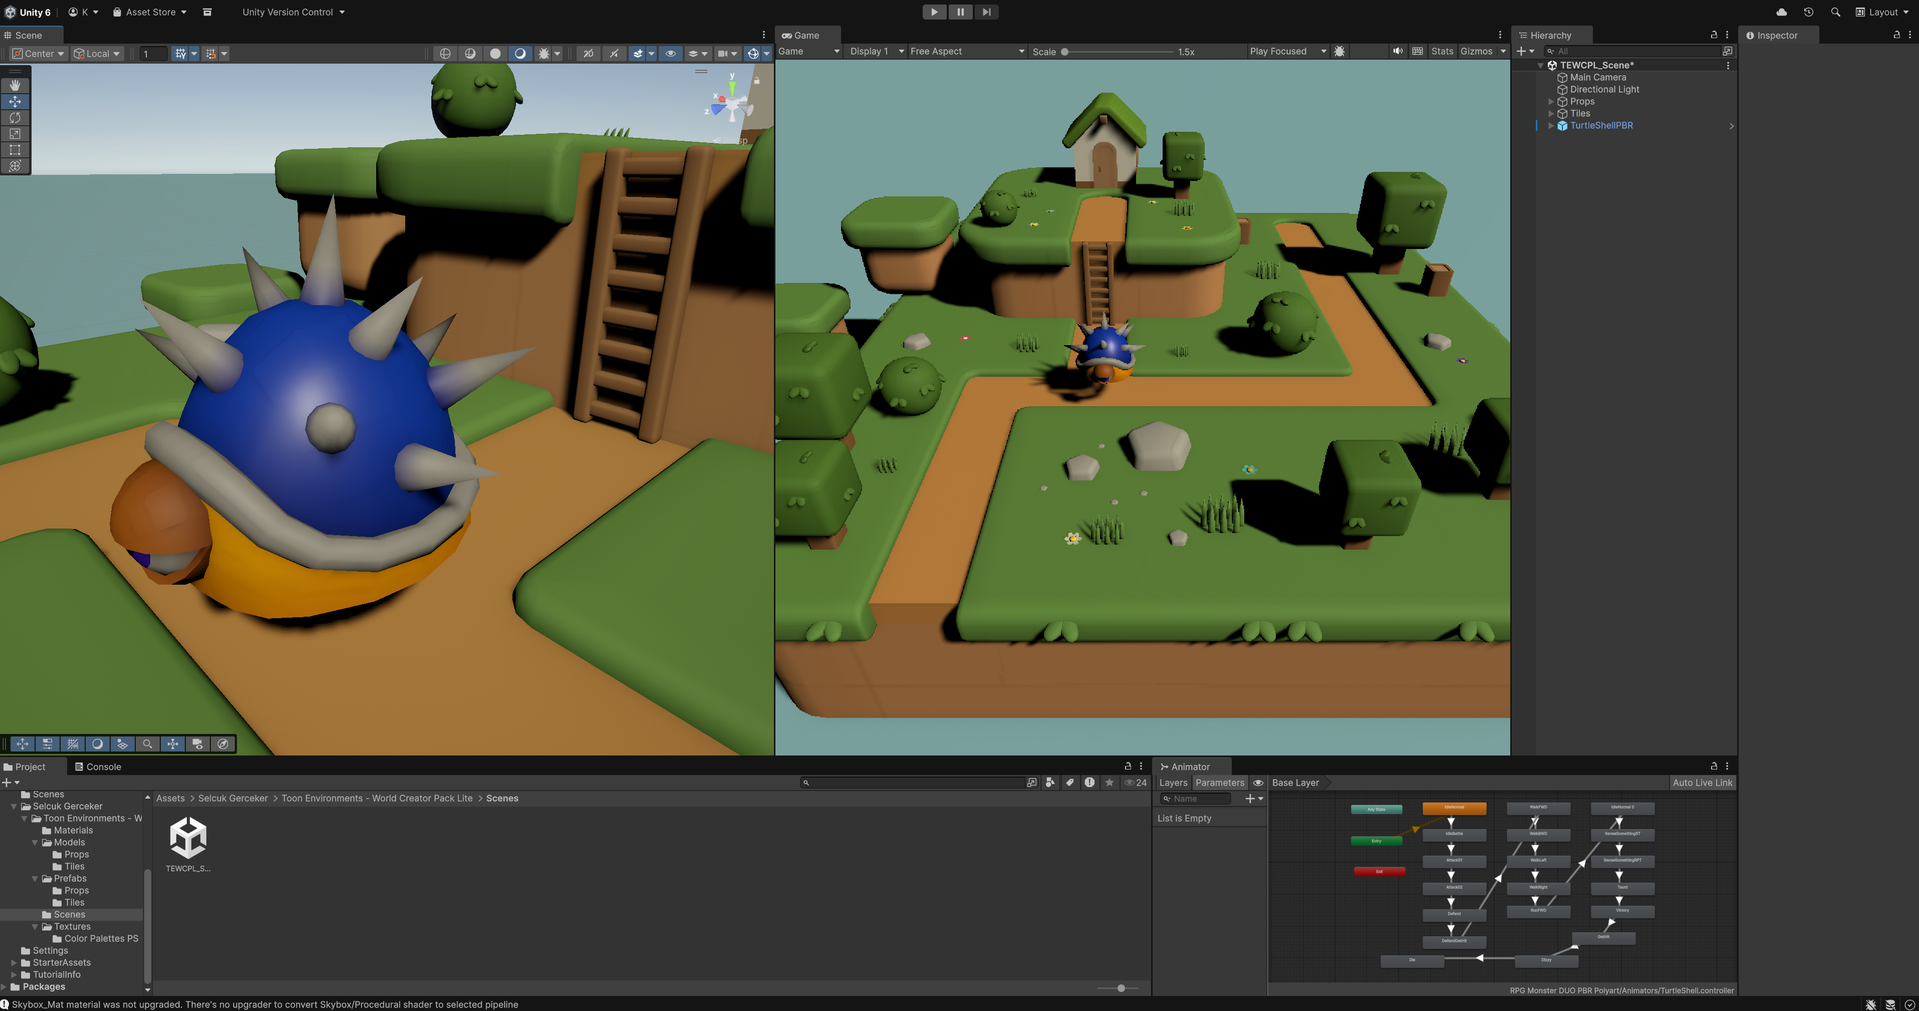1919x1011 pixels.
Task: Expand the Props object in Hierarchy
Action: click(x=1551, y=102)
